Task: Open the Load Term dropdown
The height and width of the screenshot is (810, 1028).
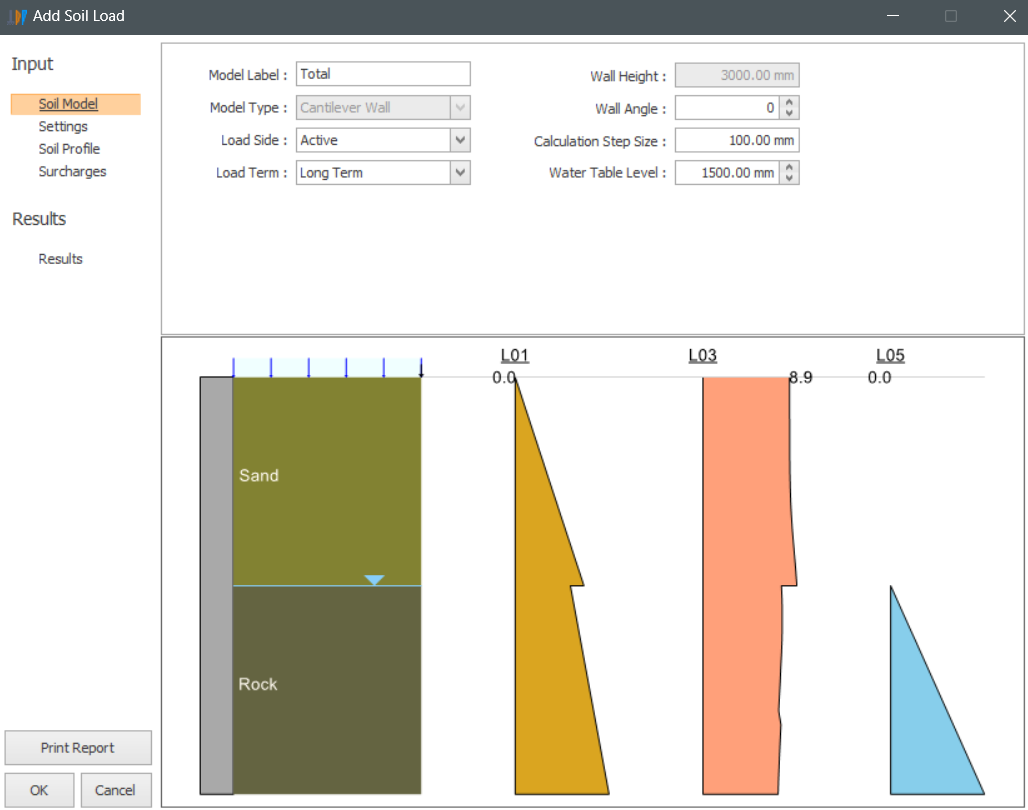Action: (459, 173)
